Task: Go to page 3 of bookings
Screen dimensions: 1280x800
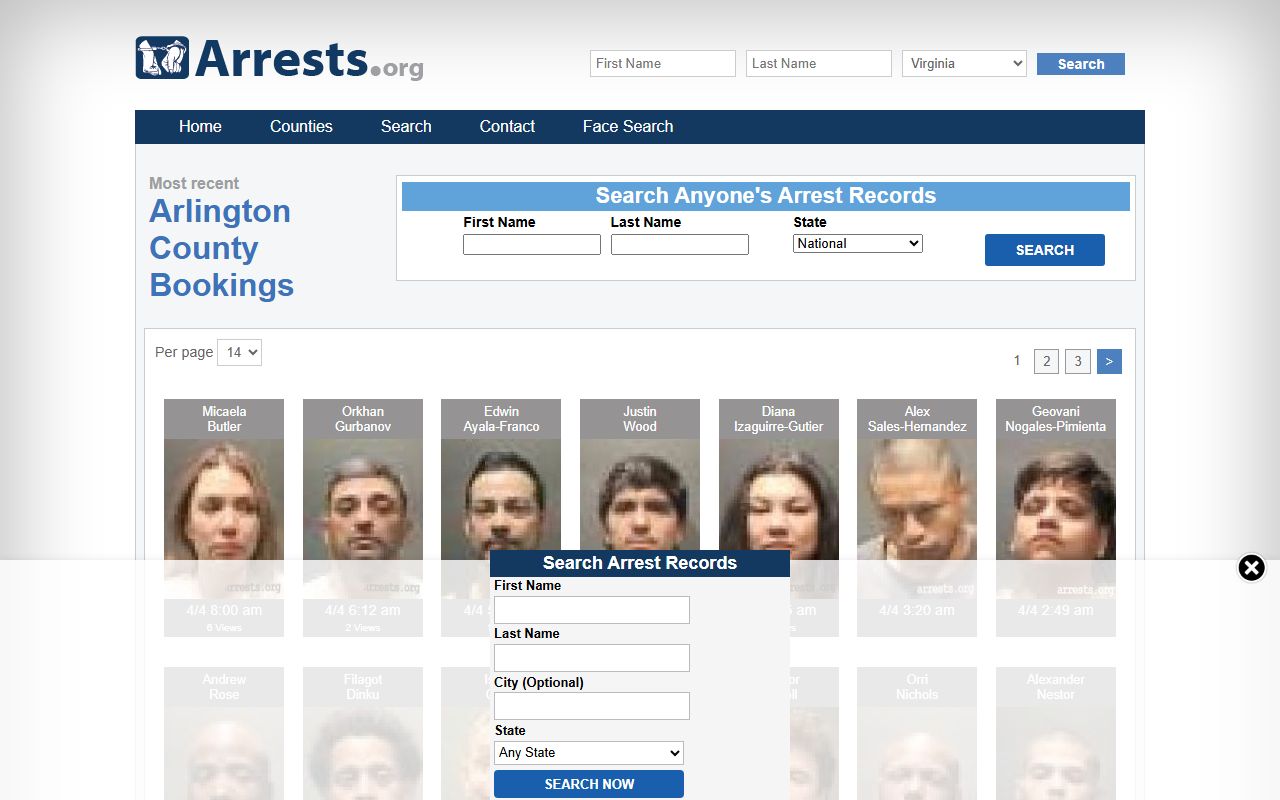Action: click(1077, 361)
